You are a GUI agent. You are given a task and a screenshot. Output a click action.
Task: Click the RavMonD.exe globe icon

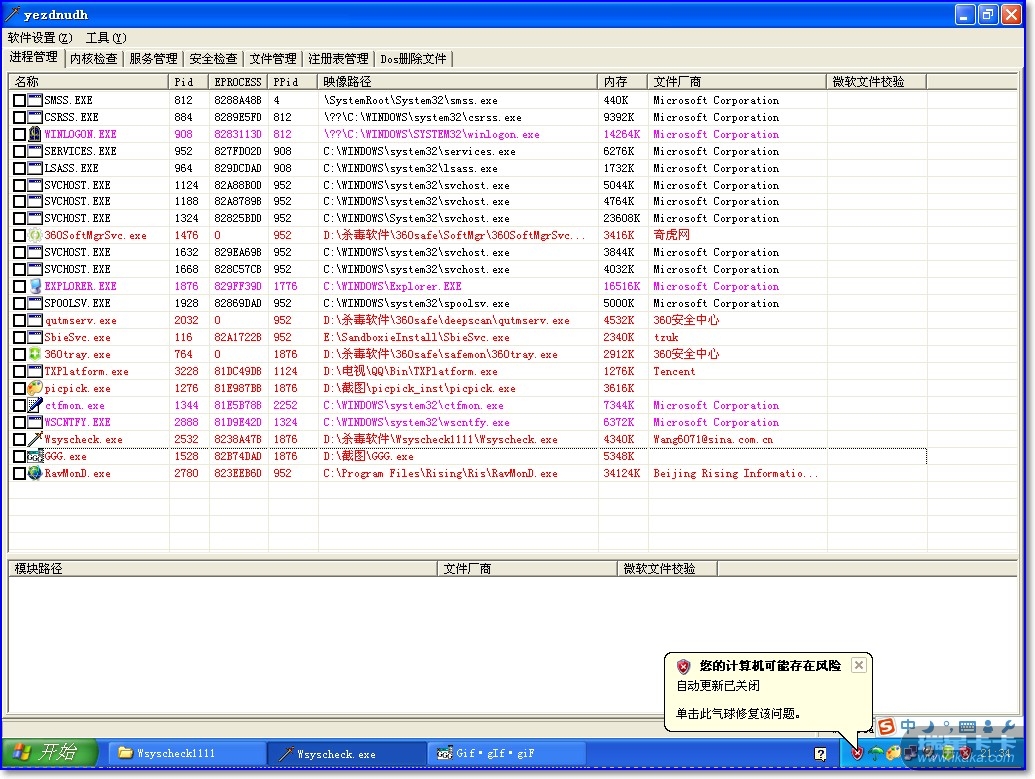(x=35, y=473)
